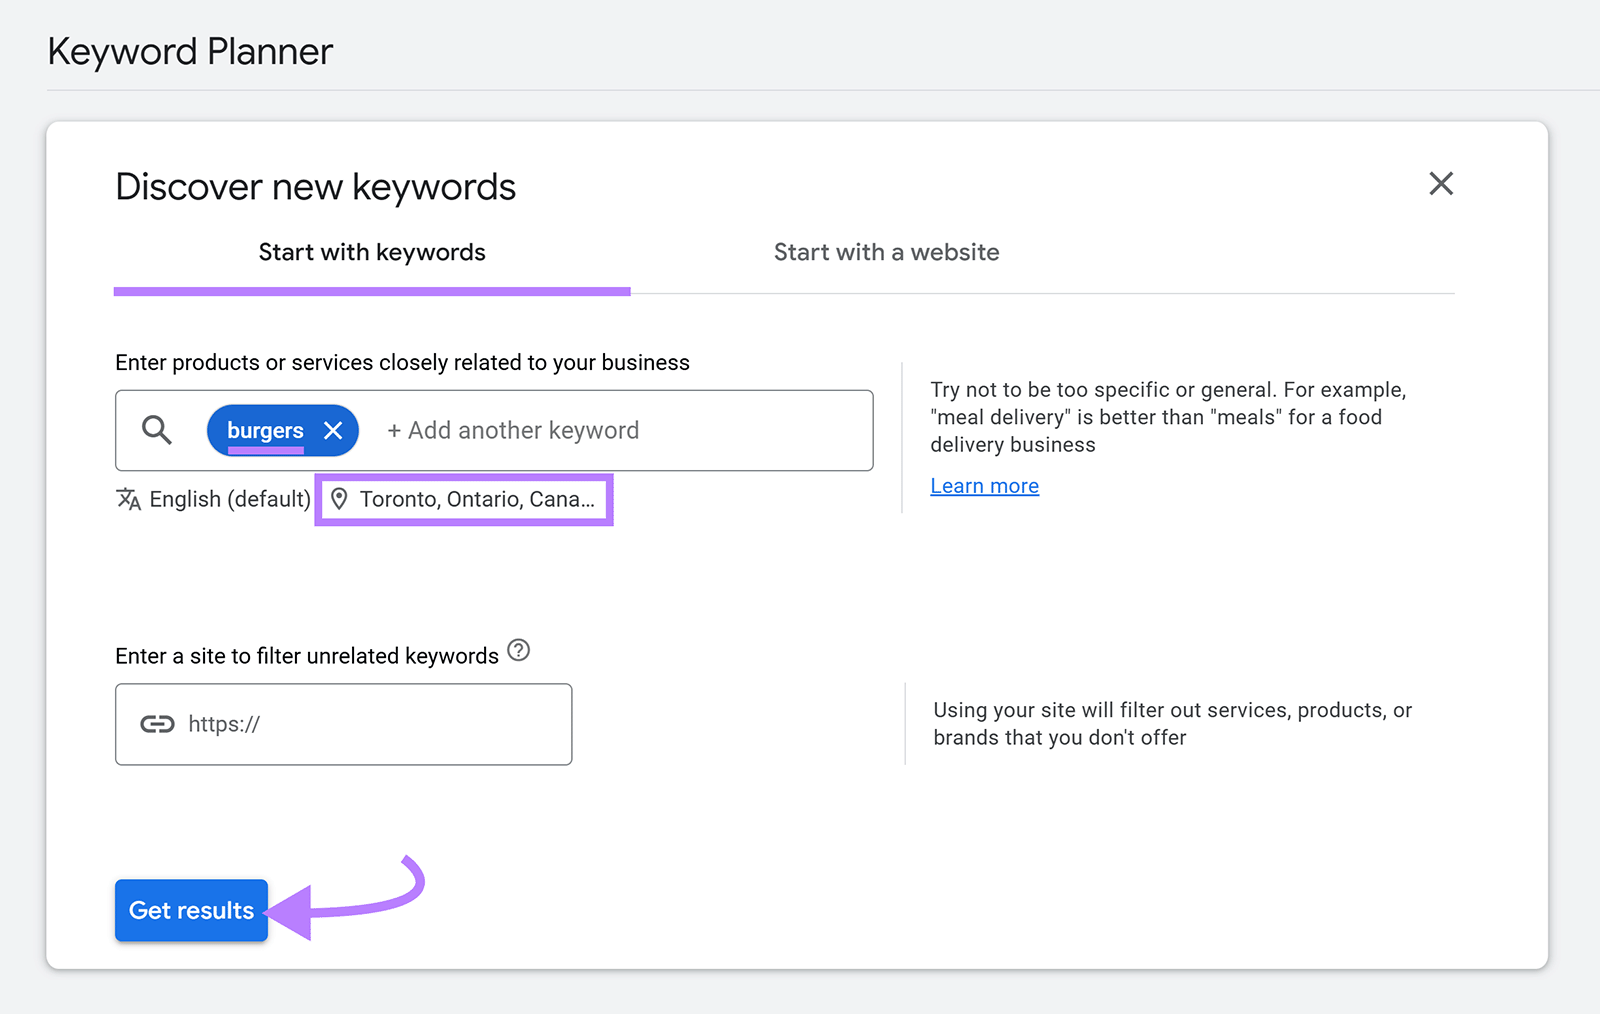Click the Get results button

click(x=191, y=910)
